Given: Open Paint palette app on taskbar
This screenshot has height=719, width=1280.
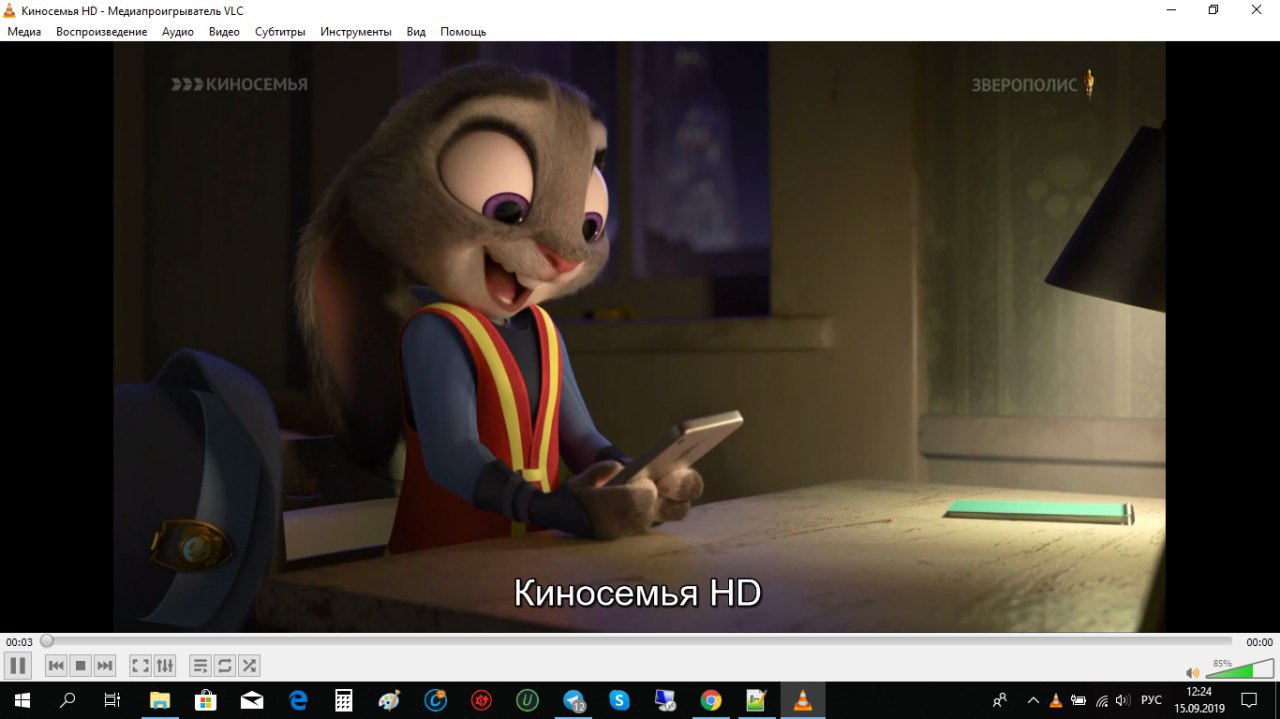Looking at the screenshot, I should 389,700.
